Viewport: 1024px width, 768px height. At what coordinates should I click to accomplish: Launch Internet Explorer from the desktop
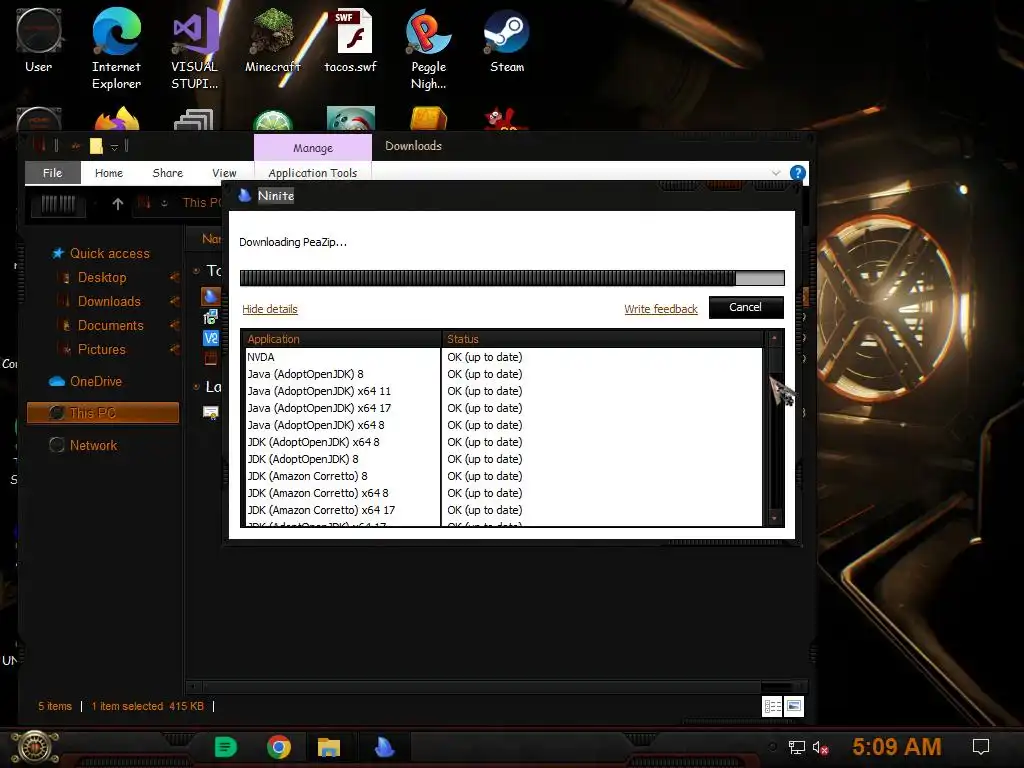pyautogui.click(x=116, y=49)
